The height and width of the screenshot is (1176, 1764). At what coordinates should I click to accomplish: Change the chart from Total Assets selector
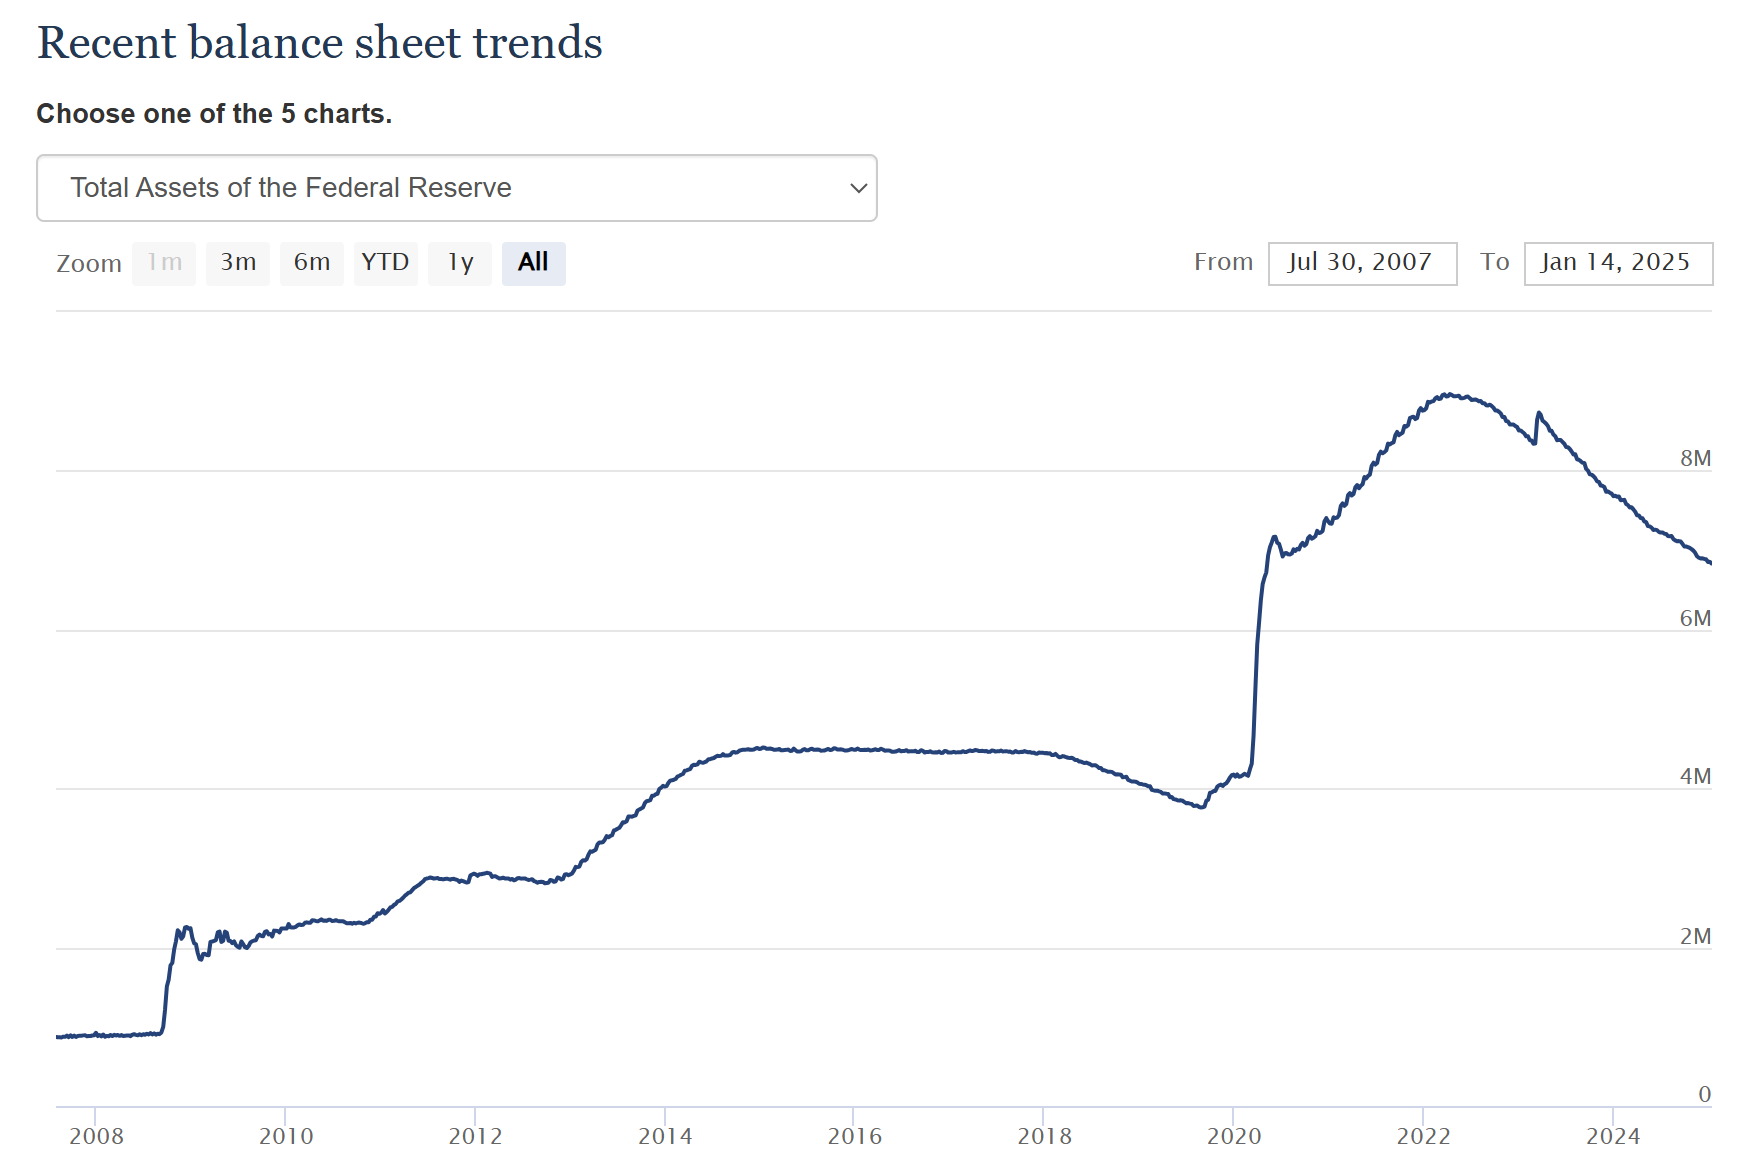pyautogui.click(x=455, y=188)
